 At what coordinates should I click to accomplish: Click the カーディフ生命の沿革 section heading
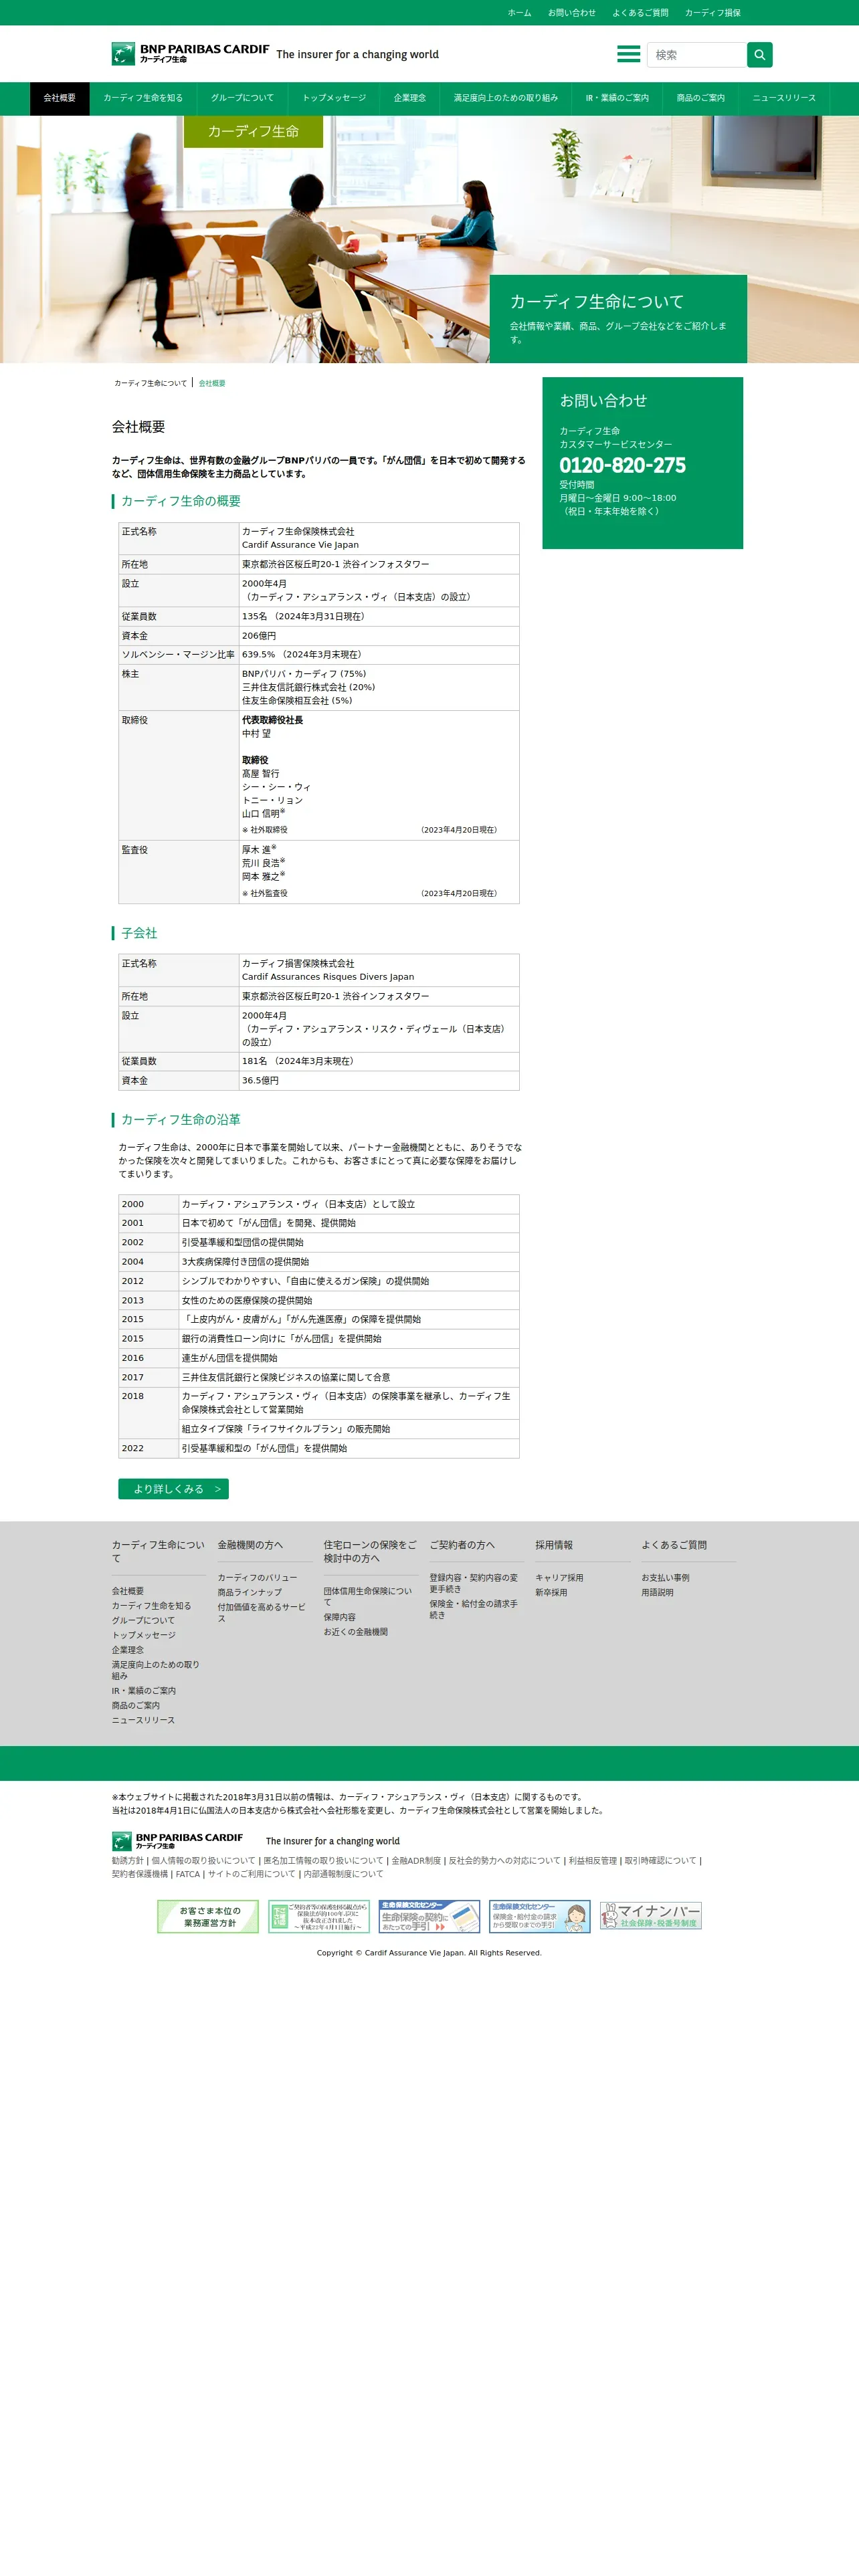[180, 1119]
